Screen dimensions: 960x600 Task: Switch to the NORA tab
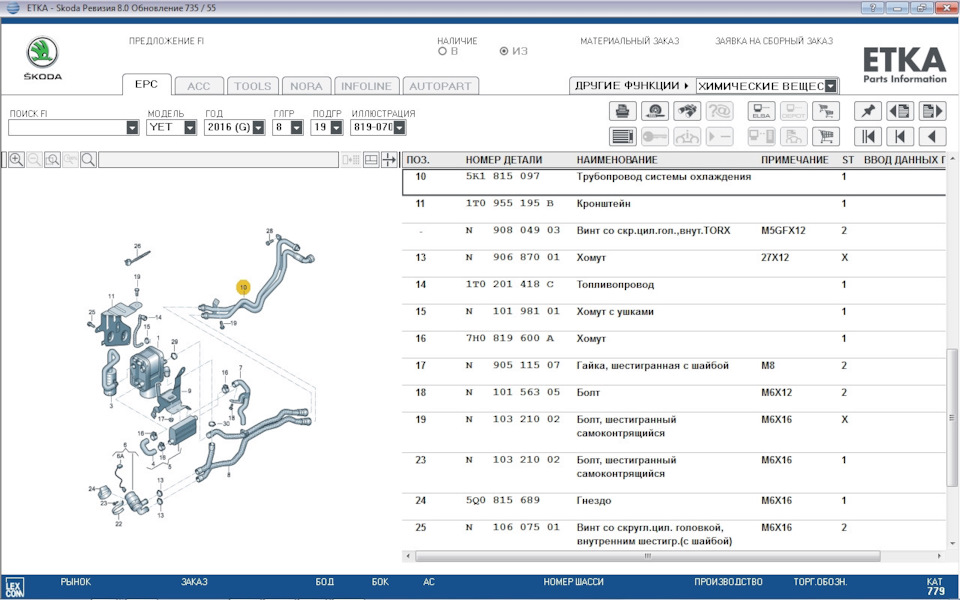pyautogui.click(x=306, y=86)
